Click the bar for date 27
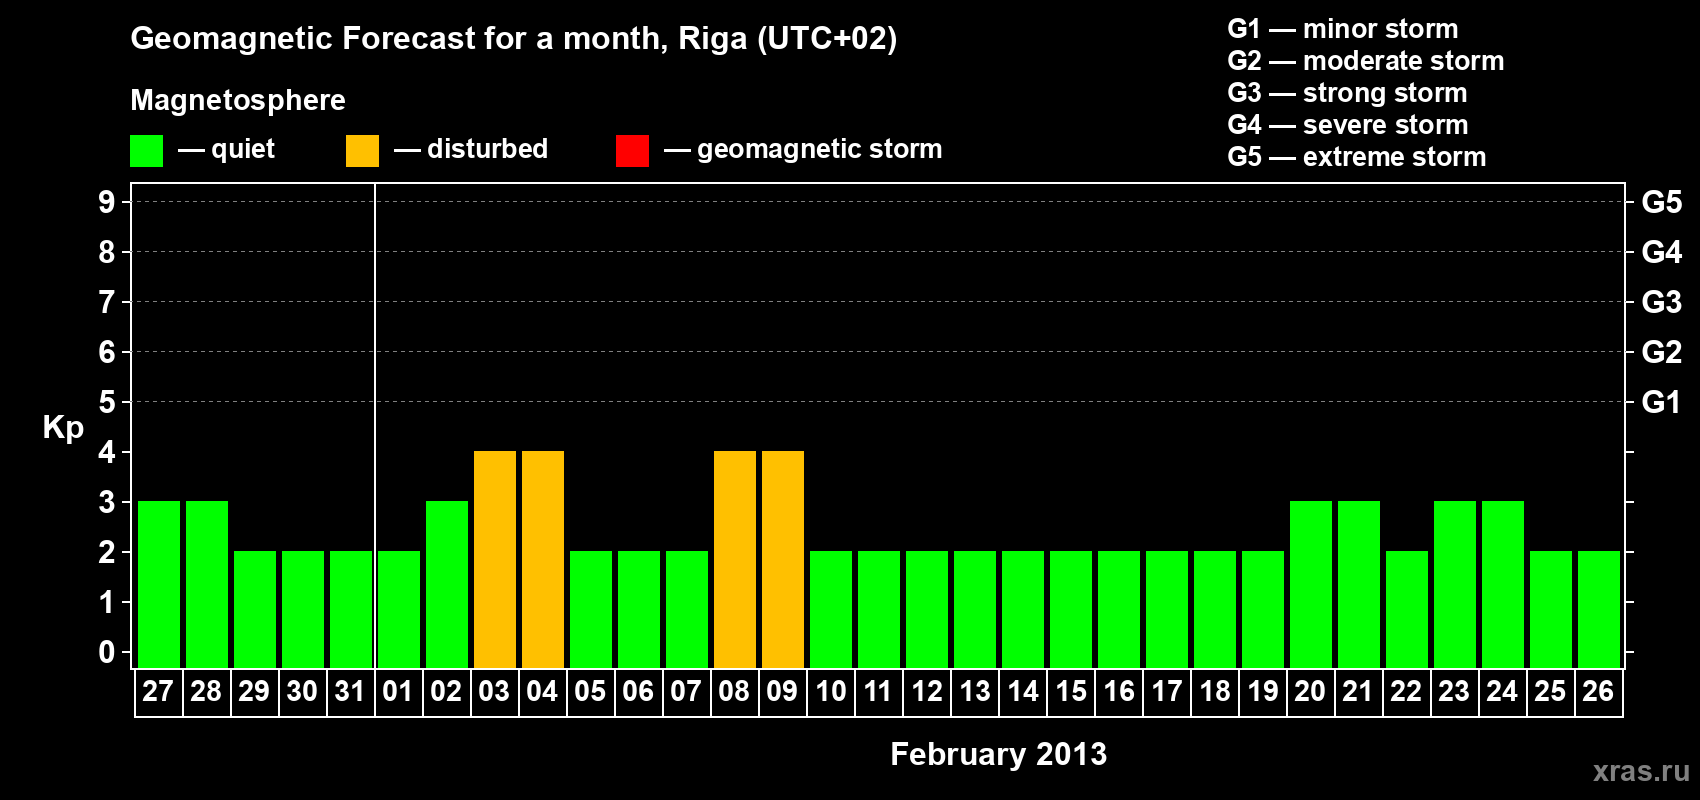Image resolution: width=1700 pixels, height=800 pixels. (x=159, y=585)
